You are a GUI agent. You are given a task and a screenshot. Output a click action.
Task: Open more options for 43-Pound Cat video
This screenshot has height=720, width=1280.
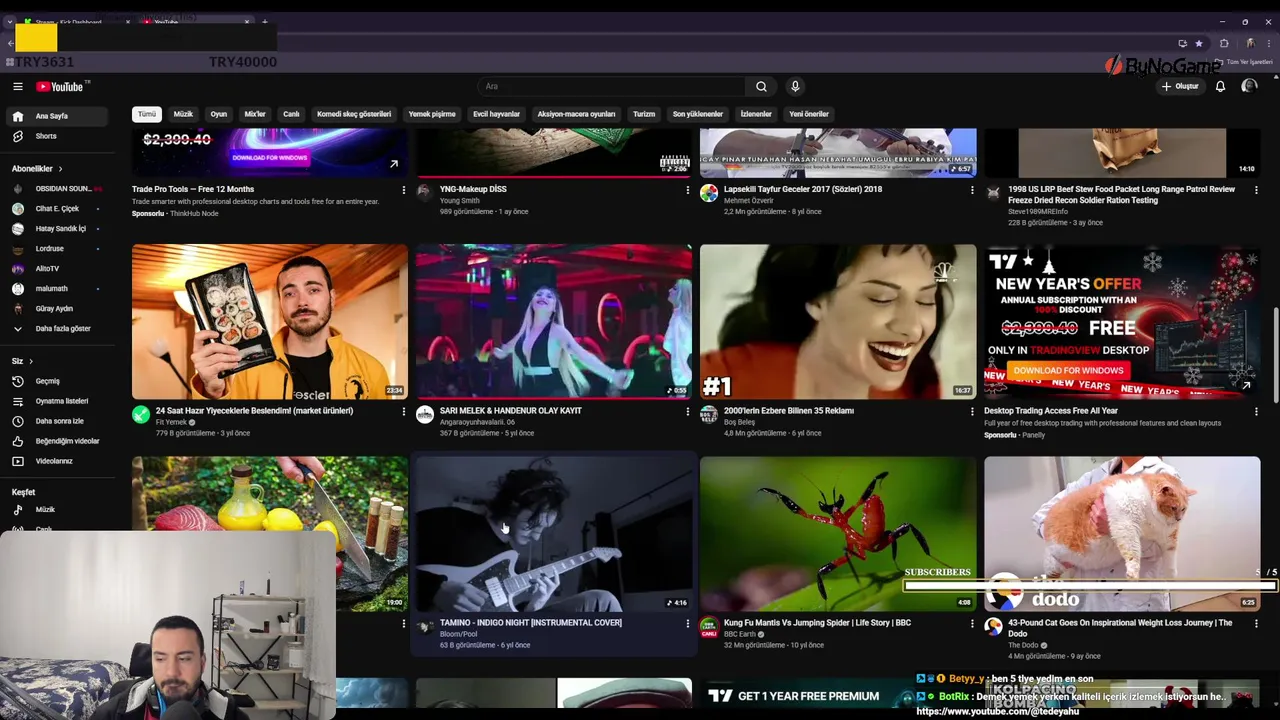(1256, 624)
